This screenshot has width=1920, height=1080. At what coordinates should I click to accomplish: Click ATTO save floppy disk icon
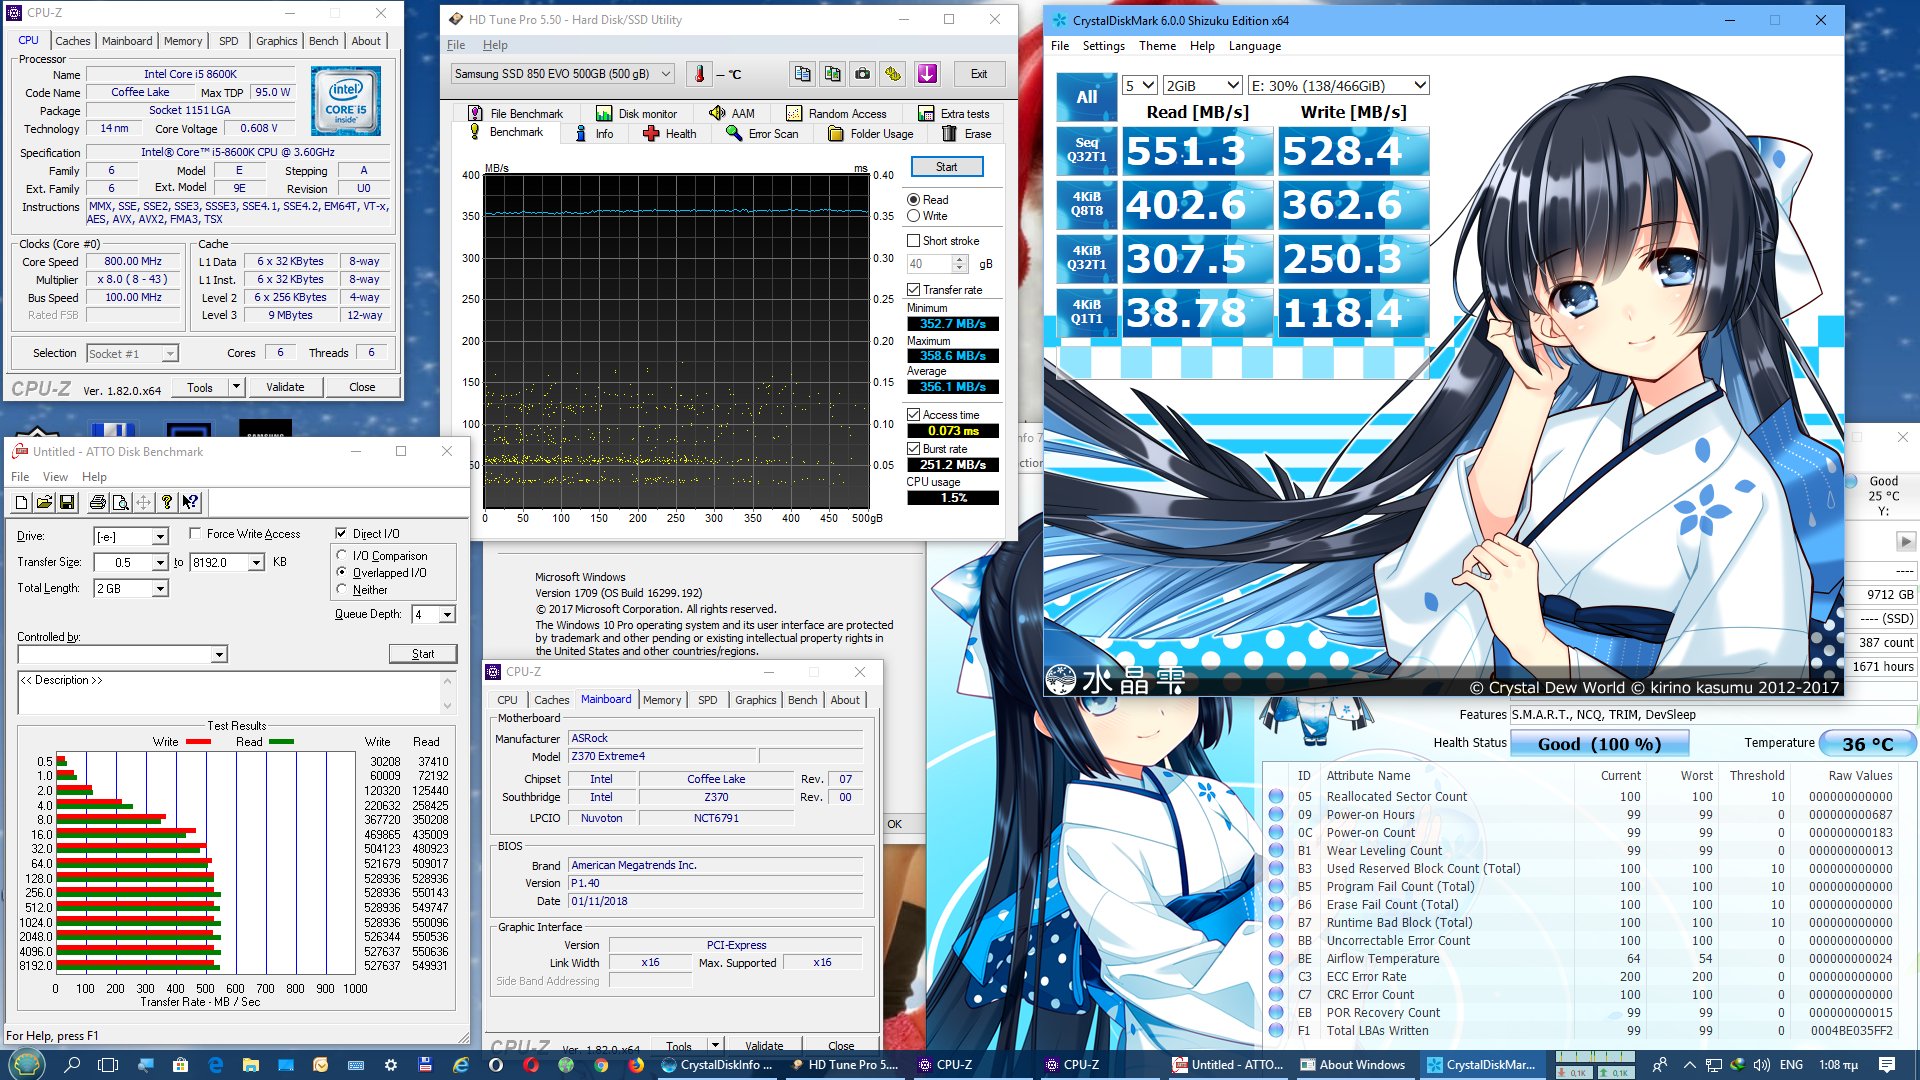67,502
